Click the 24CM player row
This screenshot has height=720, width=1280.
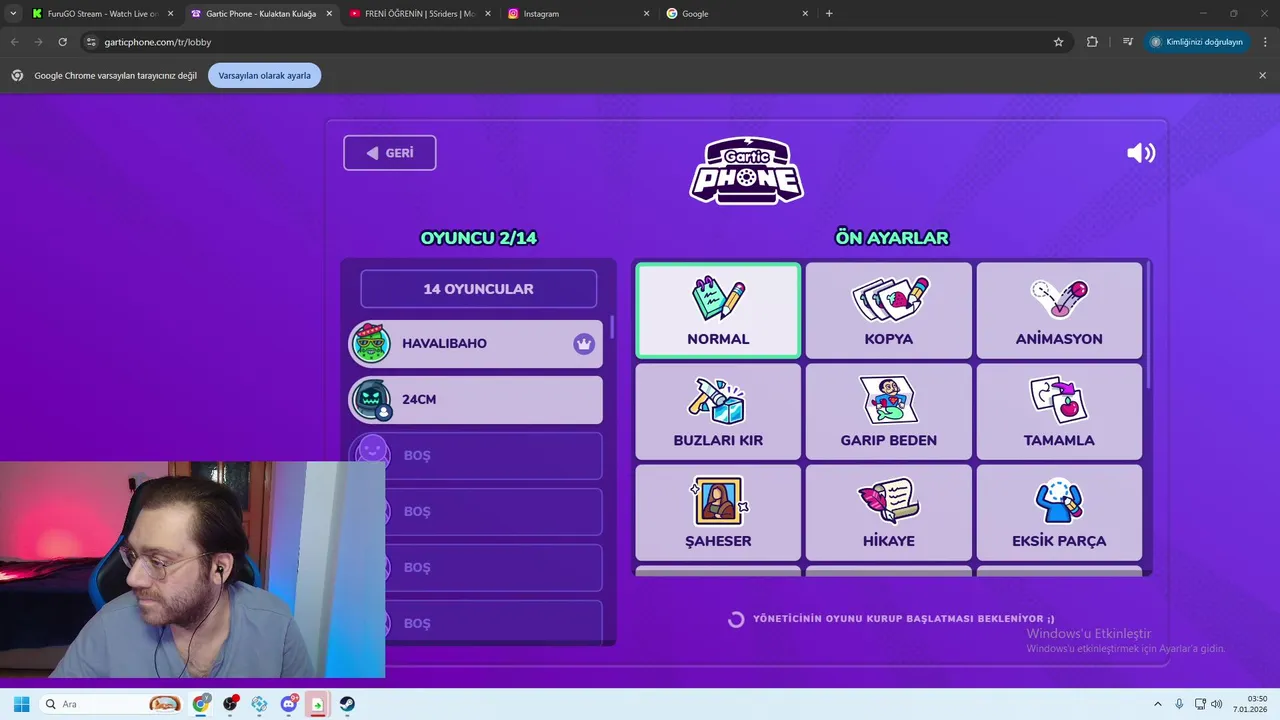pos(476,400)
